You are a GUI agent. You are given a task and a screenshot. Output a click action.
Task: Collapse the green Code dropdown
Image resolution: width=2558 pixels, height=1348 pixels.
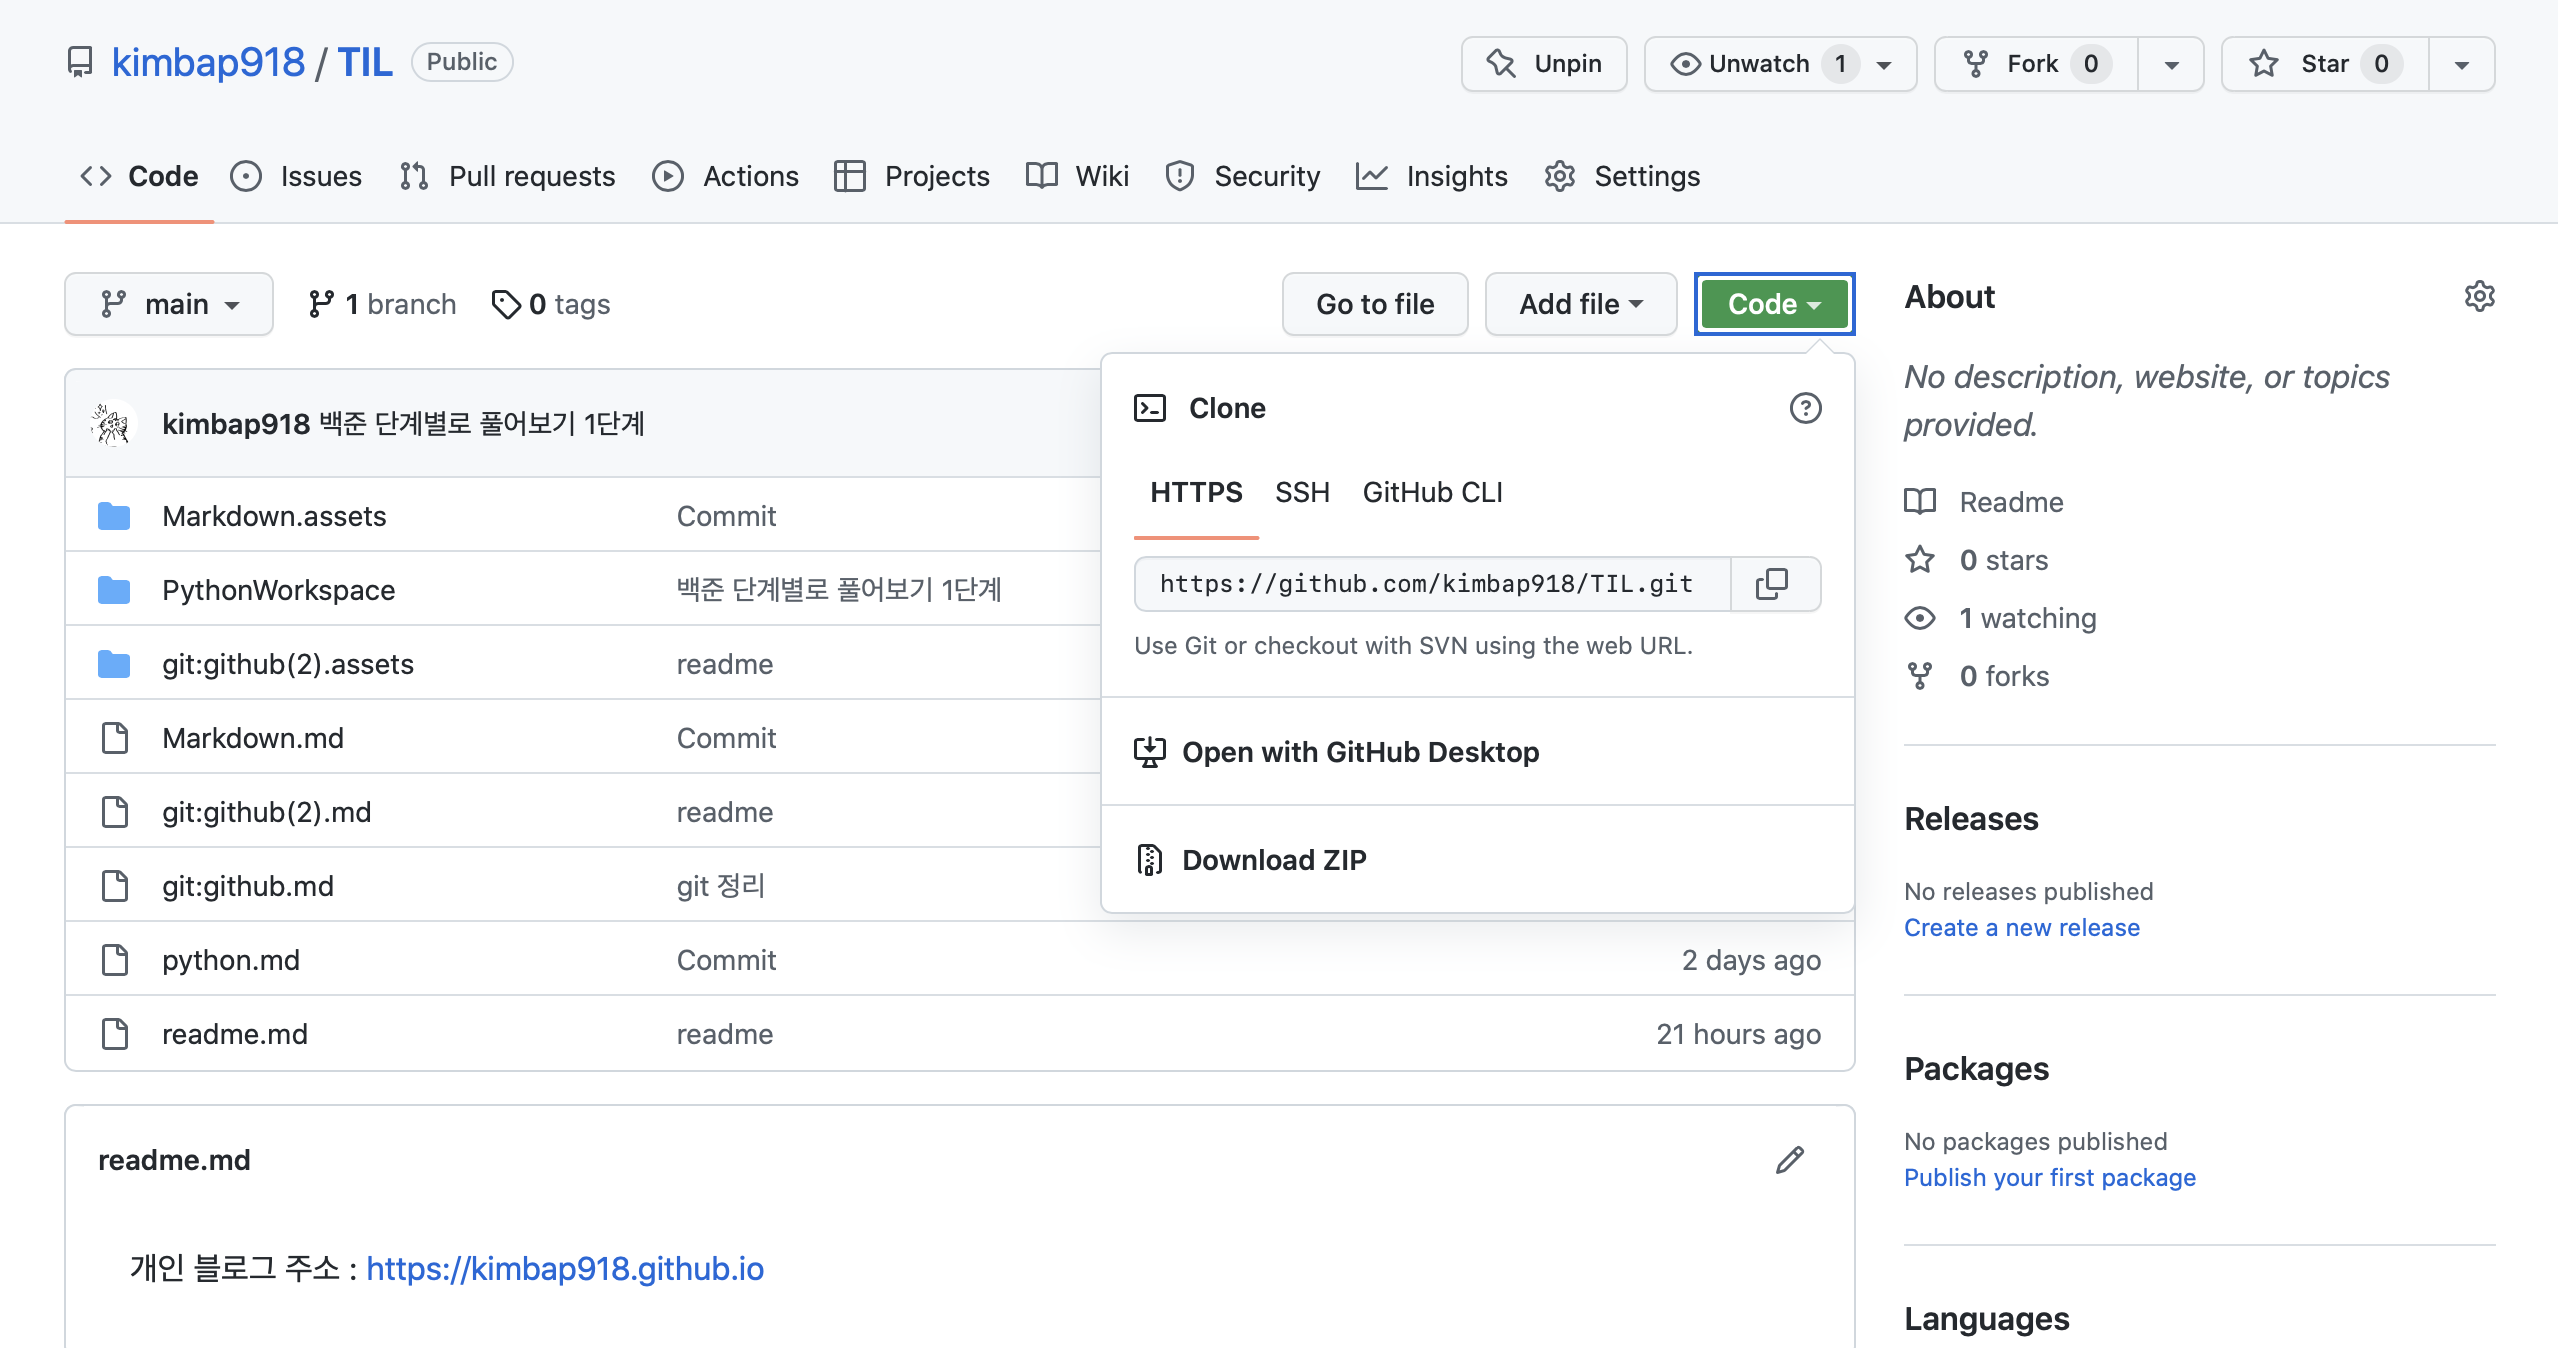(1774, 304)
